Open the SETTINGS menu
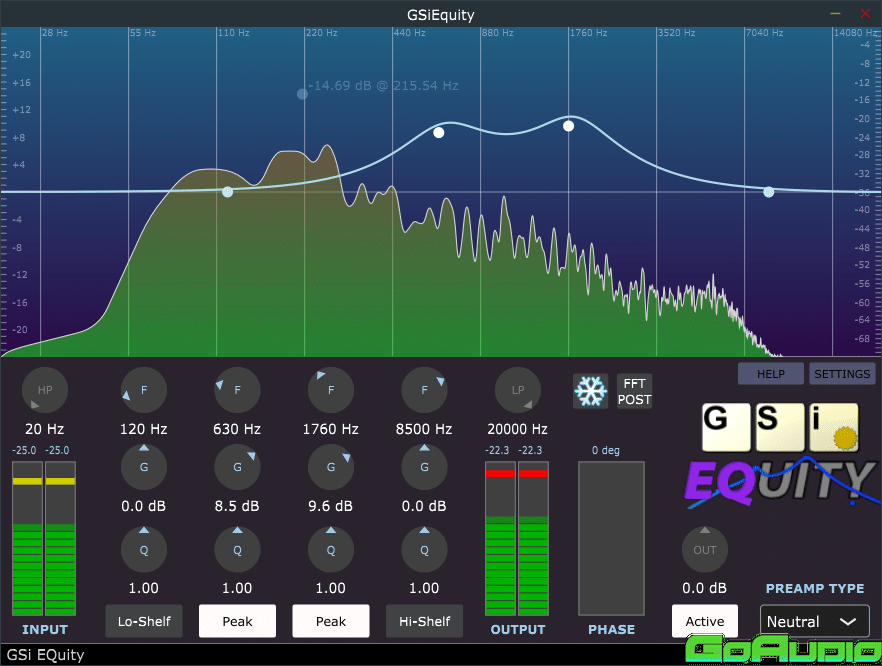Image resolution: width=882 pixels, height=666 pixels. point(842,374)
